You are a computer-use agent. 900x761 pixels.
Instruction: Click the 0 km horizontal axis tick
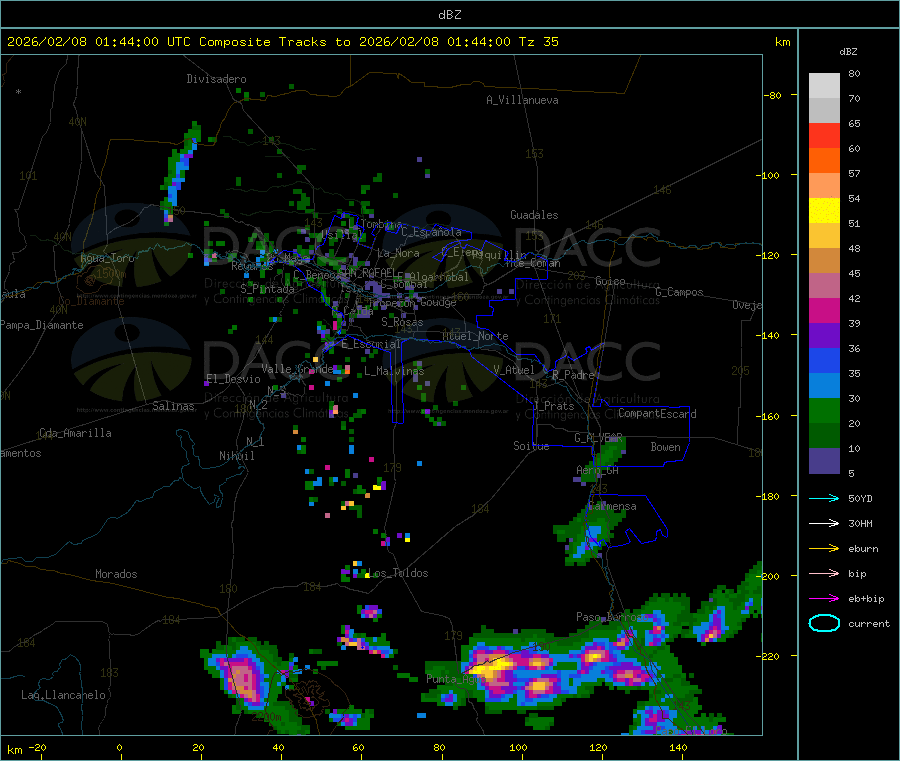pos(119,747)
